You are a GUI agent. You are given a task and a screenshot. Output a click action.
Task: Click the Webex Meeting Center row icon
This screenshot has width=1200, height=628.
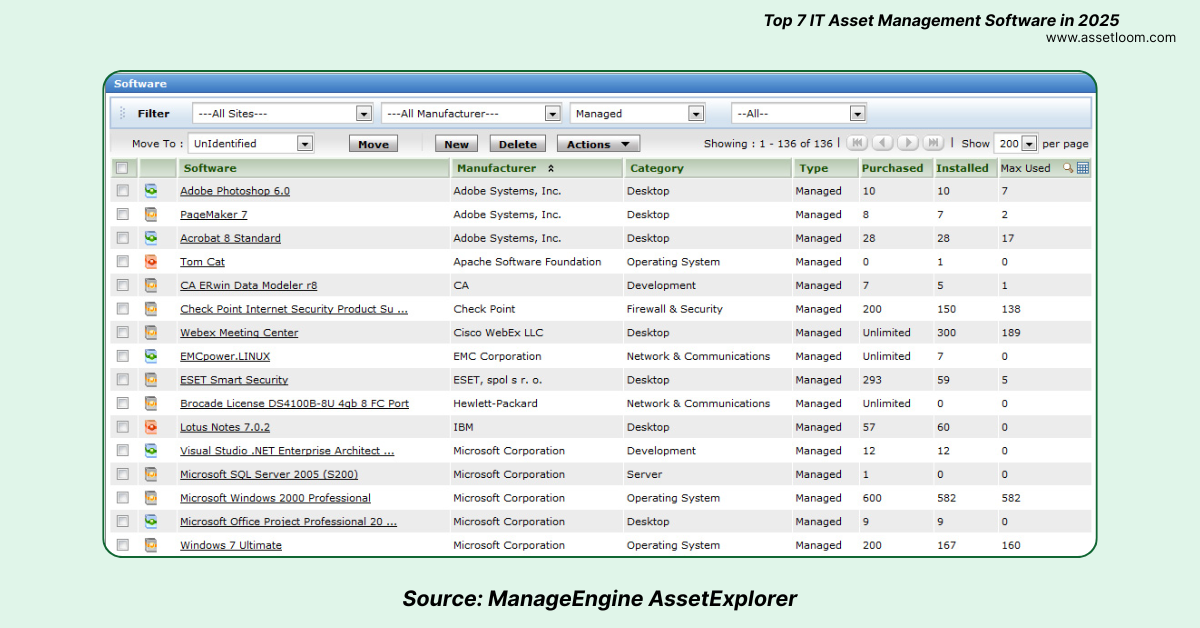(x=151, y=332)
